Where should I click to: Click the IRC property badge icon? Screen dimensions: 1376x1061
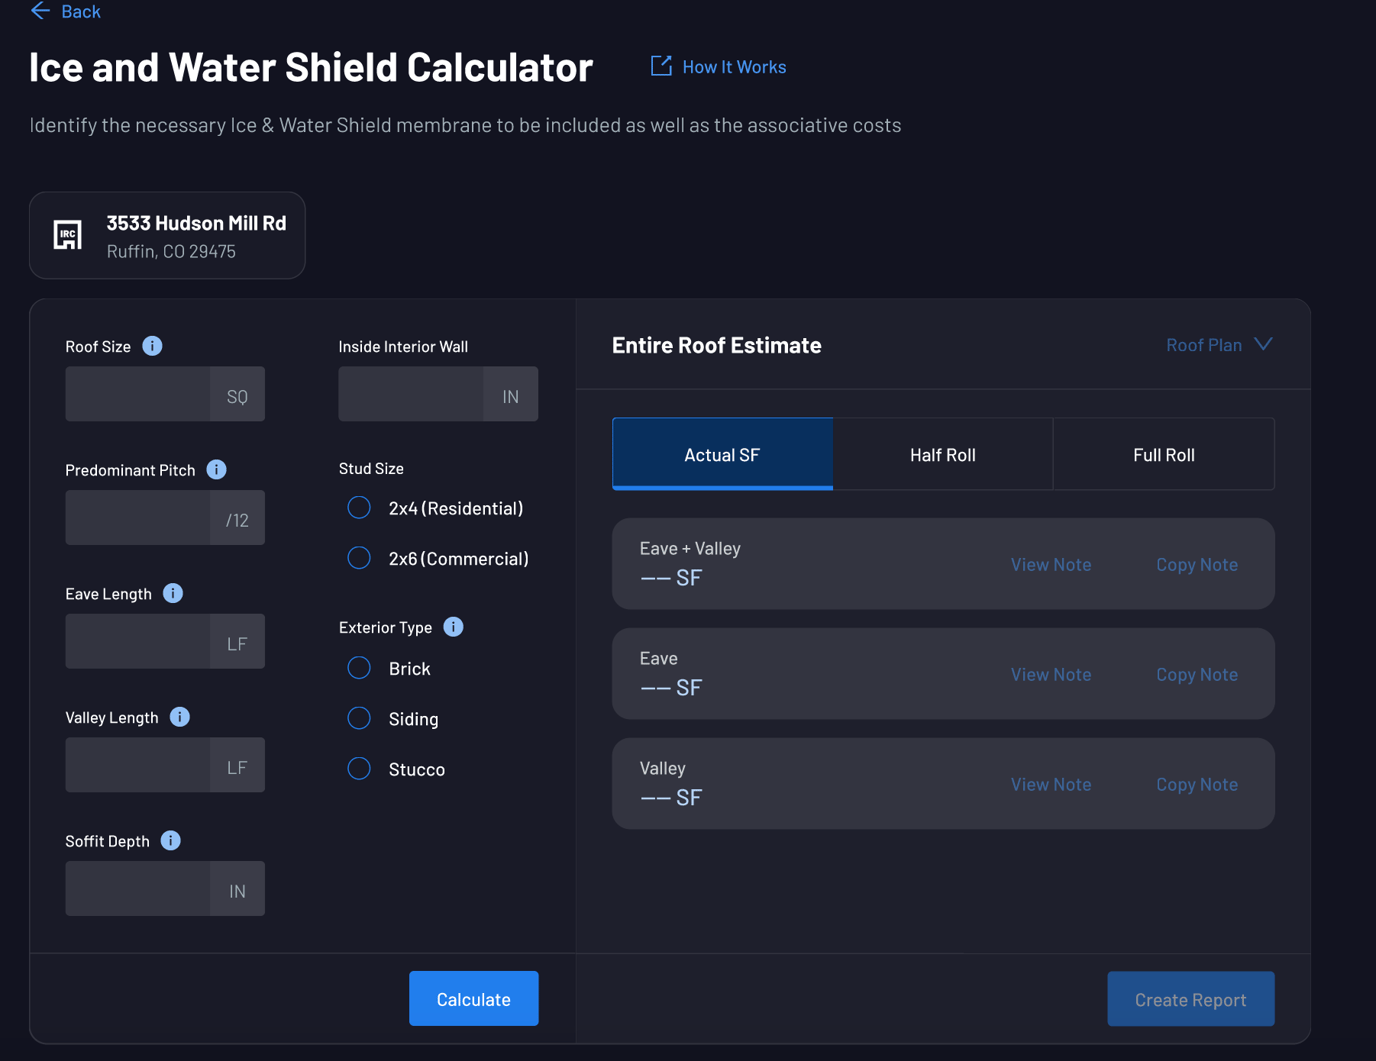point(67,235)
